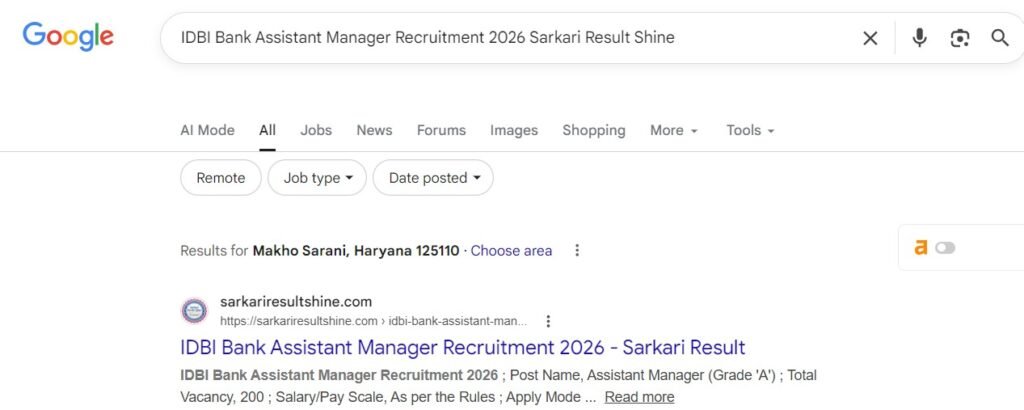The height and width of the screenshot is (410, 1024).
Task: Clear the search query with X icon
Action: click(x=870, y=38)
